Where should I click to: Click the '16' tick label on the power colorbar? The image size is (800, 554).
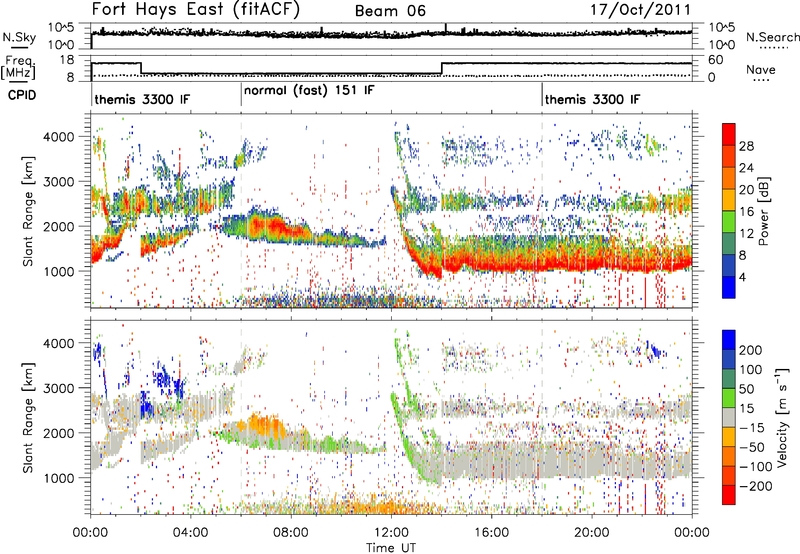(x=746, y=212)
